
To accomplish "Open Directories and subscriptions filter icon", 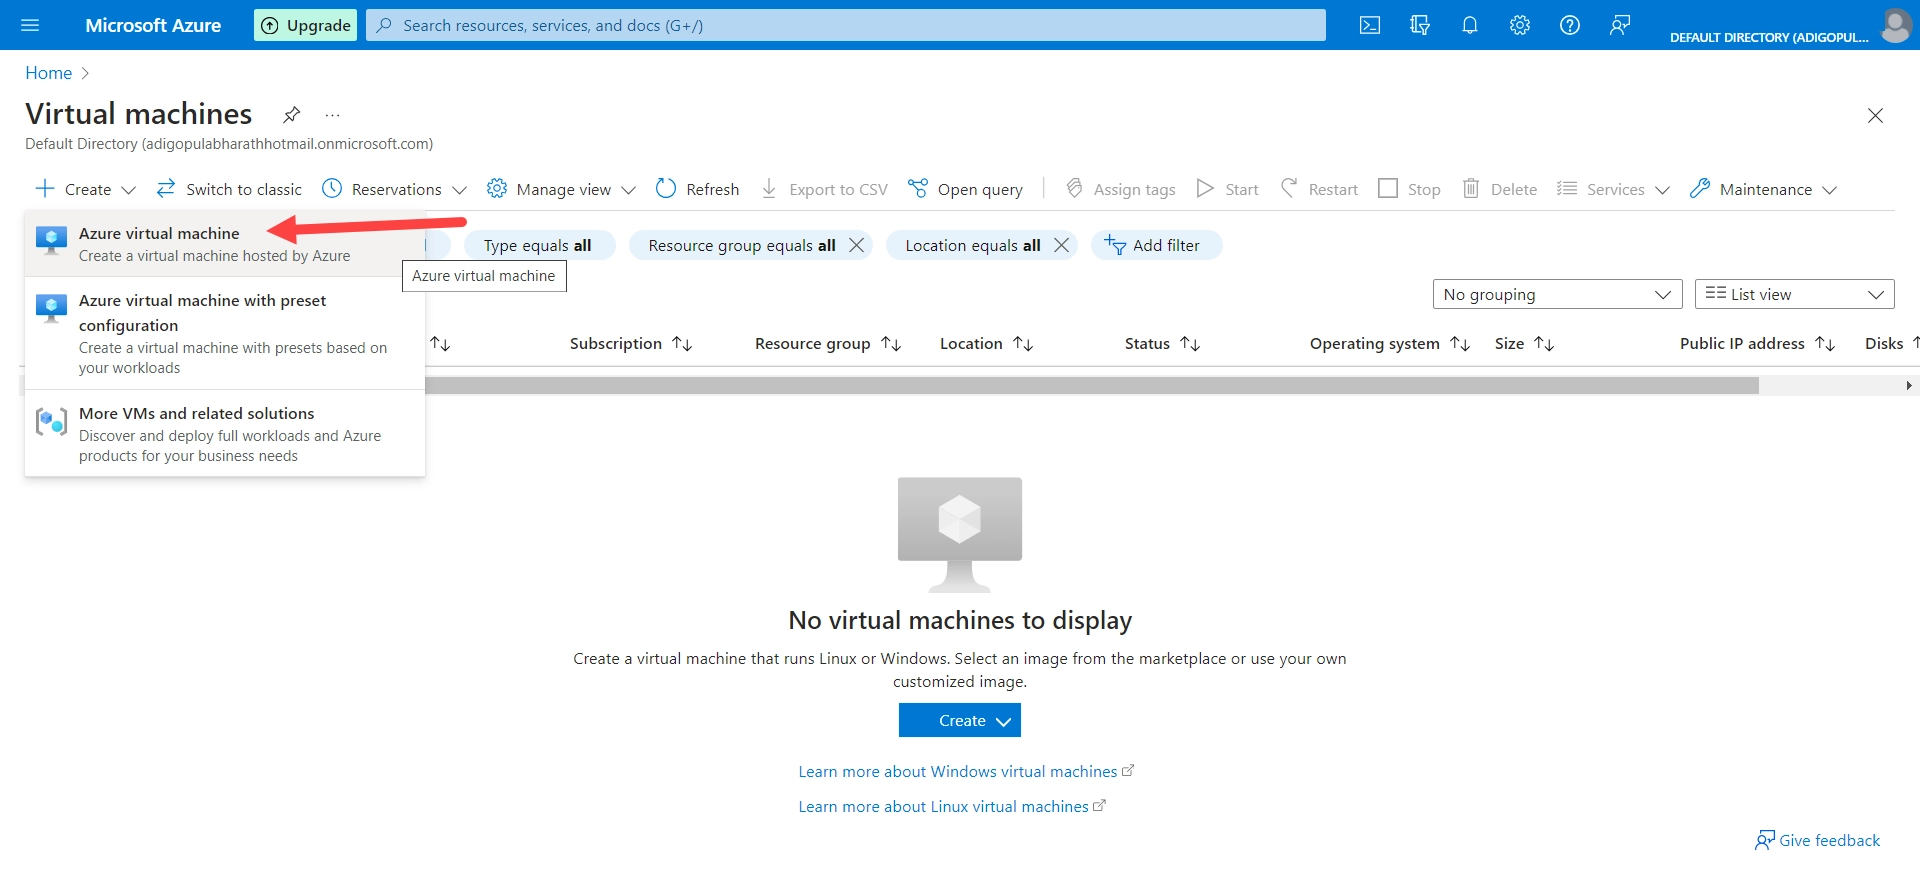I will coord(1420,25).
